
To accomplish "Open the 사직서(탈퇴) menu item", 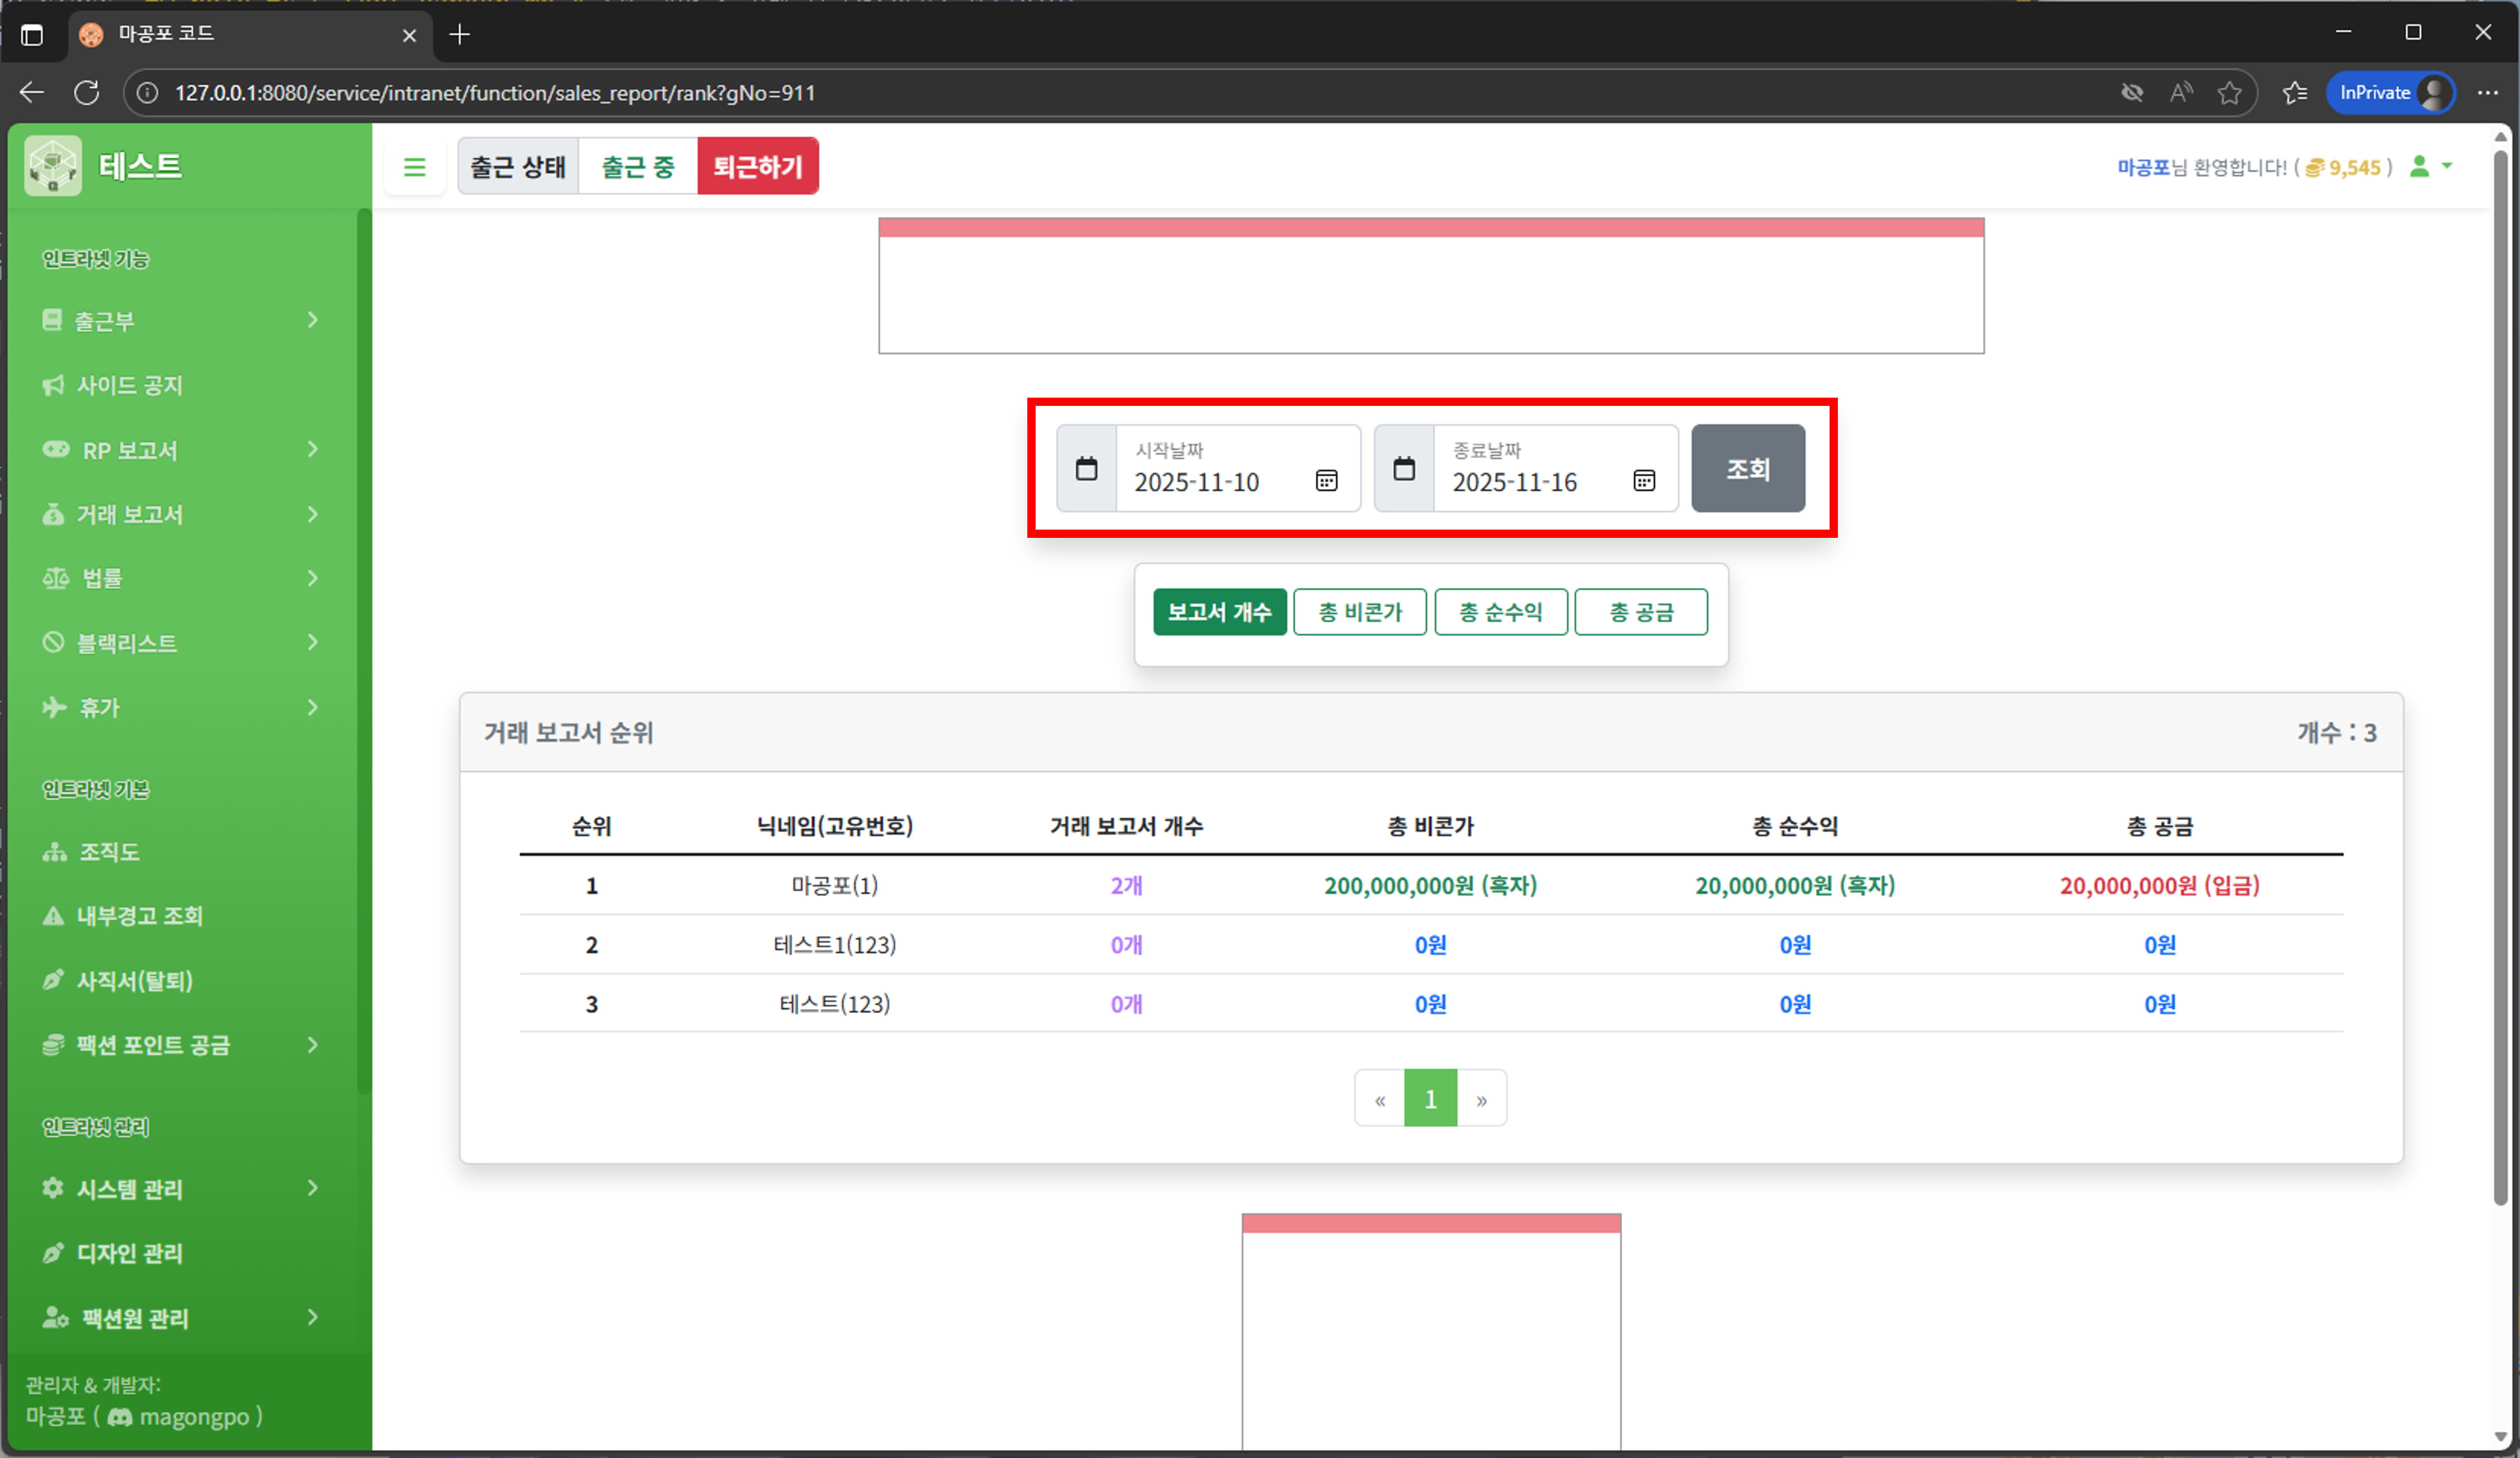I will tap(134, 981).
